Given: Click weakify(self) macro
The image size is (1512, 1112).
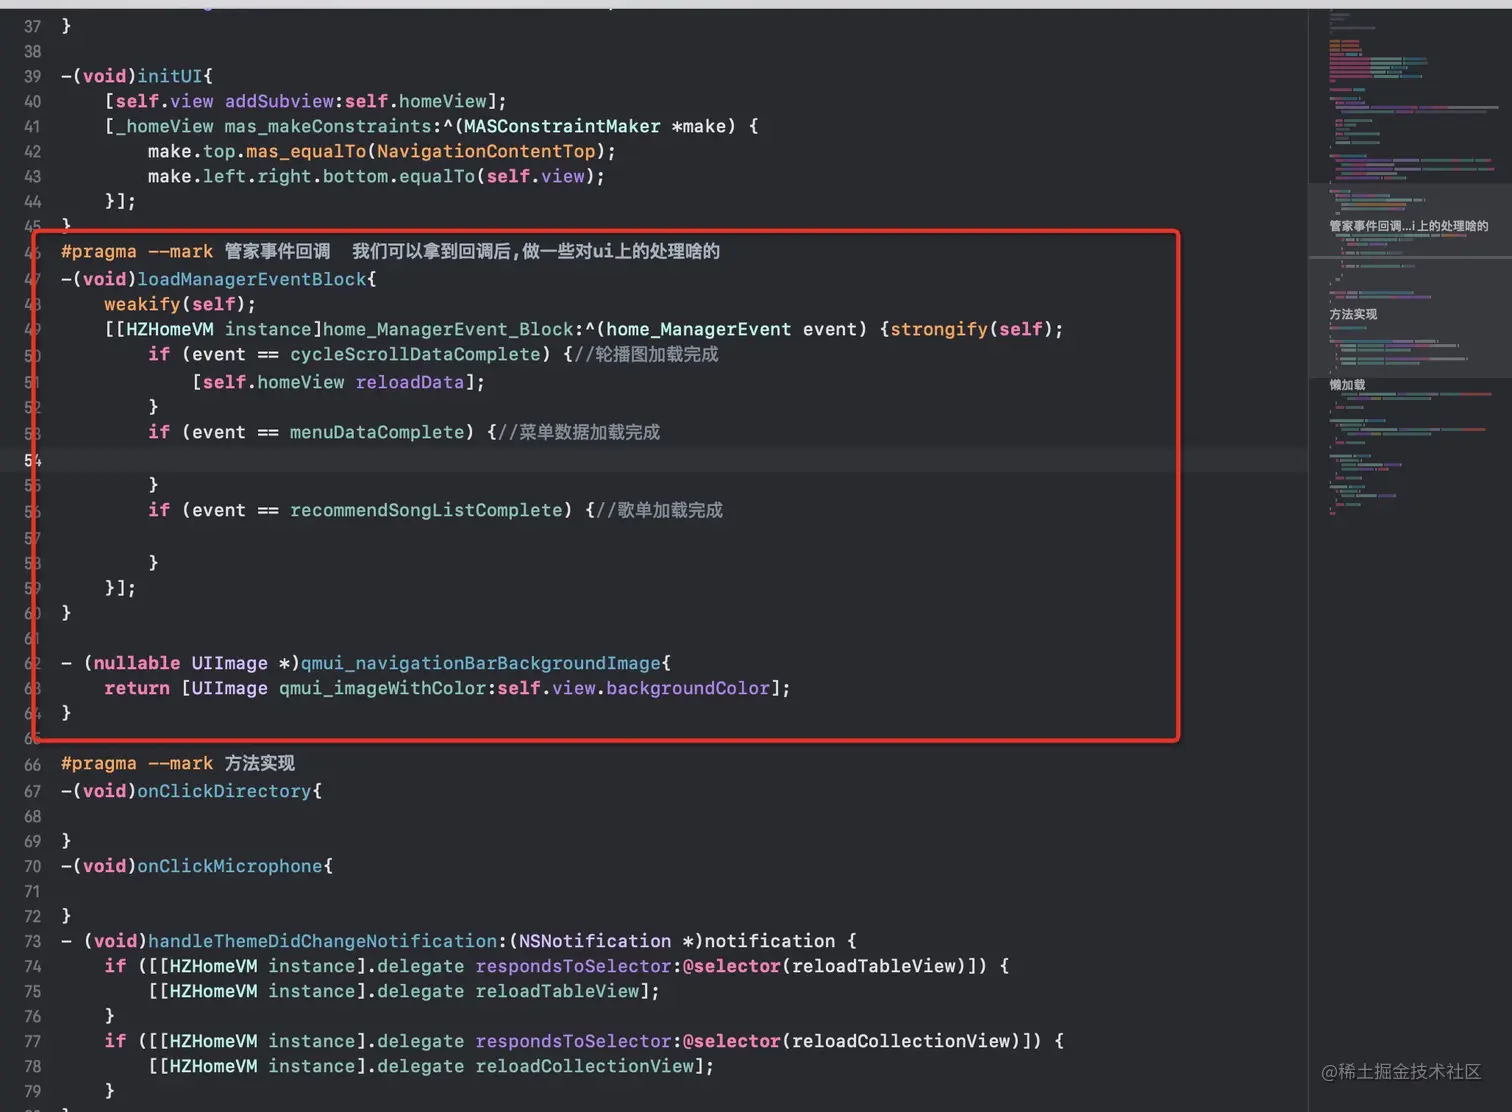Looking at the screenshot, I should coord(180,304).
